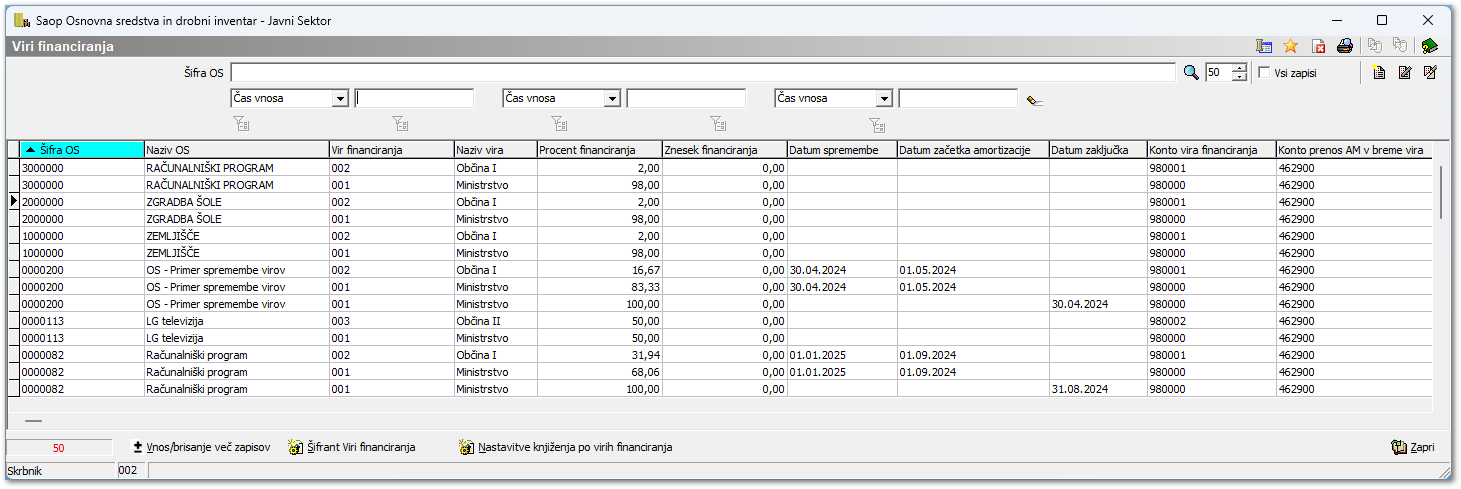Click the Naziv OS column header
This screenshot has height=489, width=1461.
pyautogui.click(x=237, y=149)
